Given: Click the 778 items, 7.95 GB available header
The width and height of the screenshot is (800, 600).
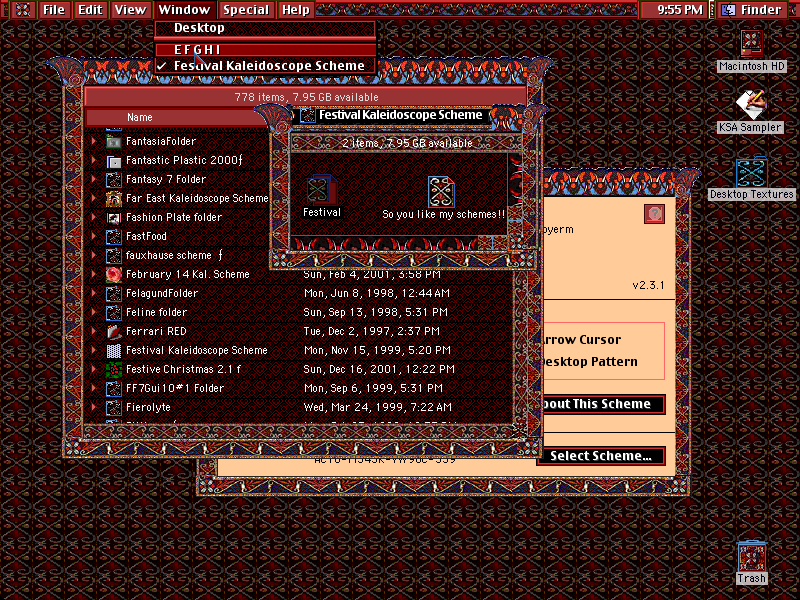Looking at the screenshot, I should click(x=306, y=97).
